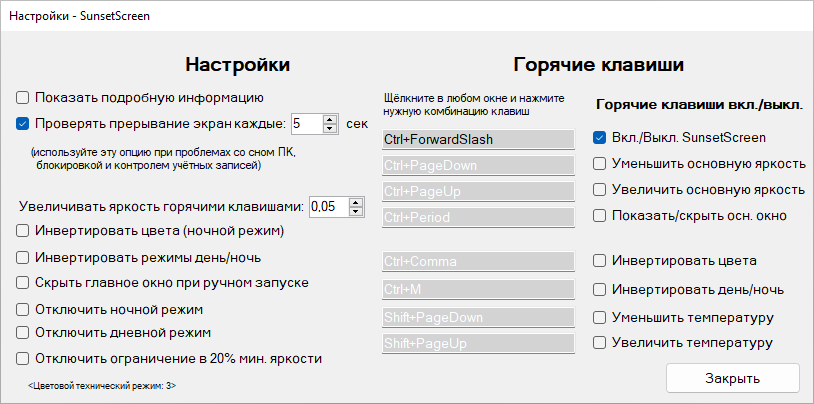Enable the Увеличить температуру hotkey checkbox
This screenshot has height=404, width=814.
(x=599, y=344)
